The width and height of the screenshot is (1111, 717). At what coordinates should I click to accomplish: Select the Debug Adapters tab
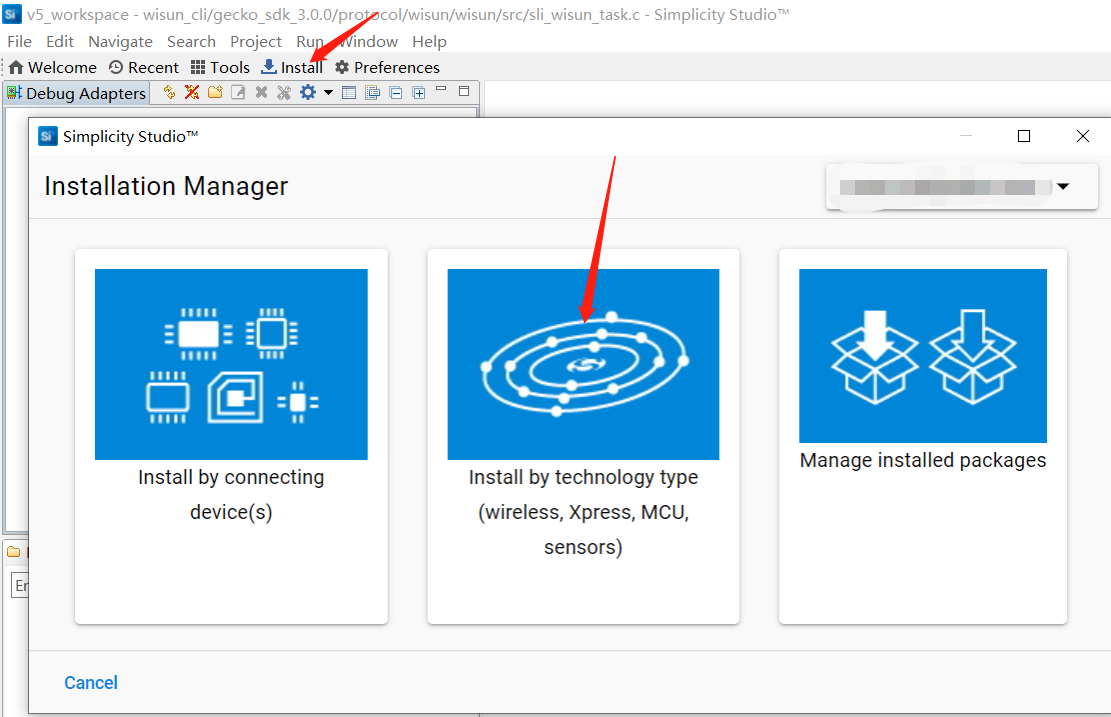coord(77,93)
